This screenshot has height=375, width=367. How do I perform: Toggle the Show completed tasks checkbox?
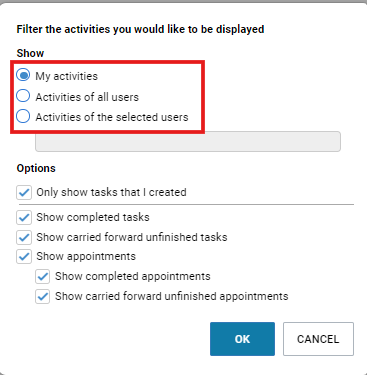click(24, 217)
